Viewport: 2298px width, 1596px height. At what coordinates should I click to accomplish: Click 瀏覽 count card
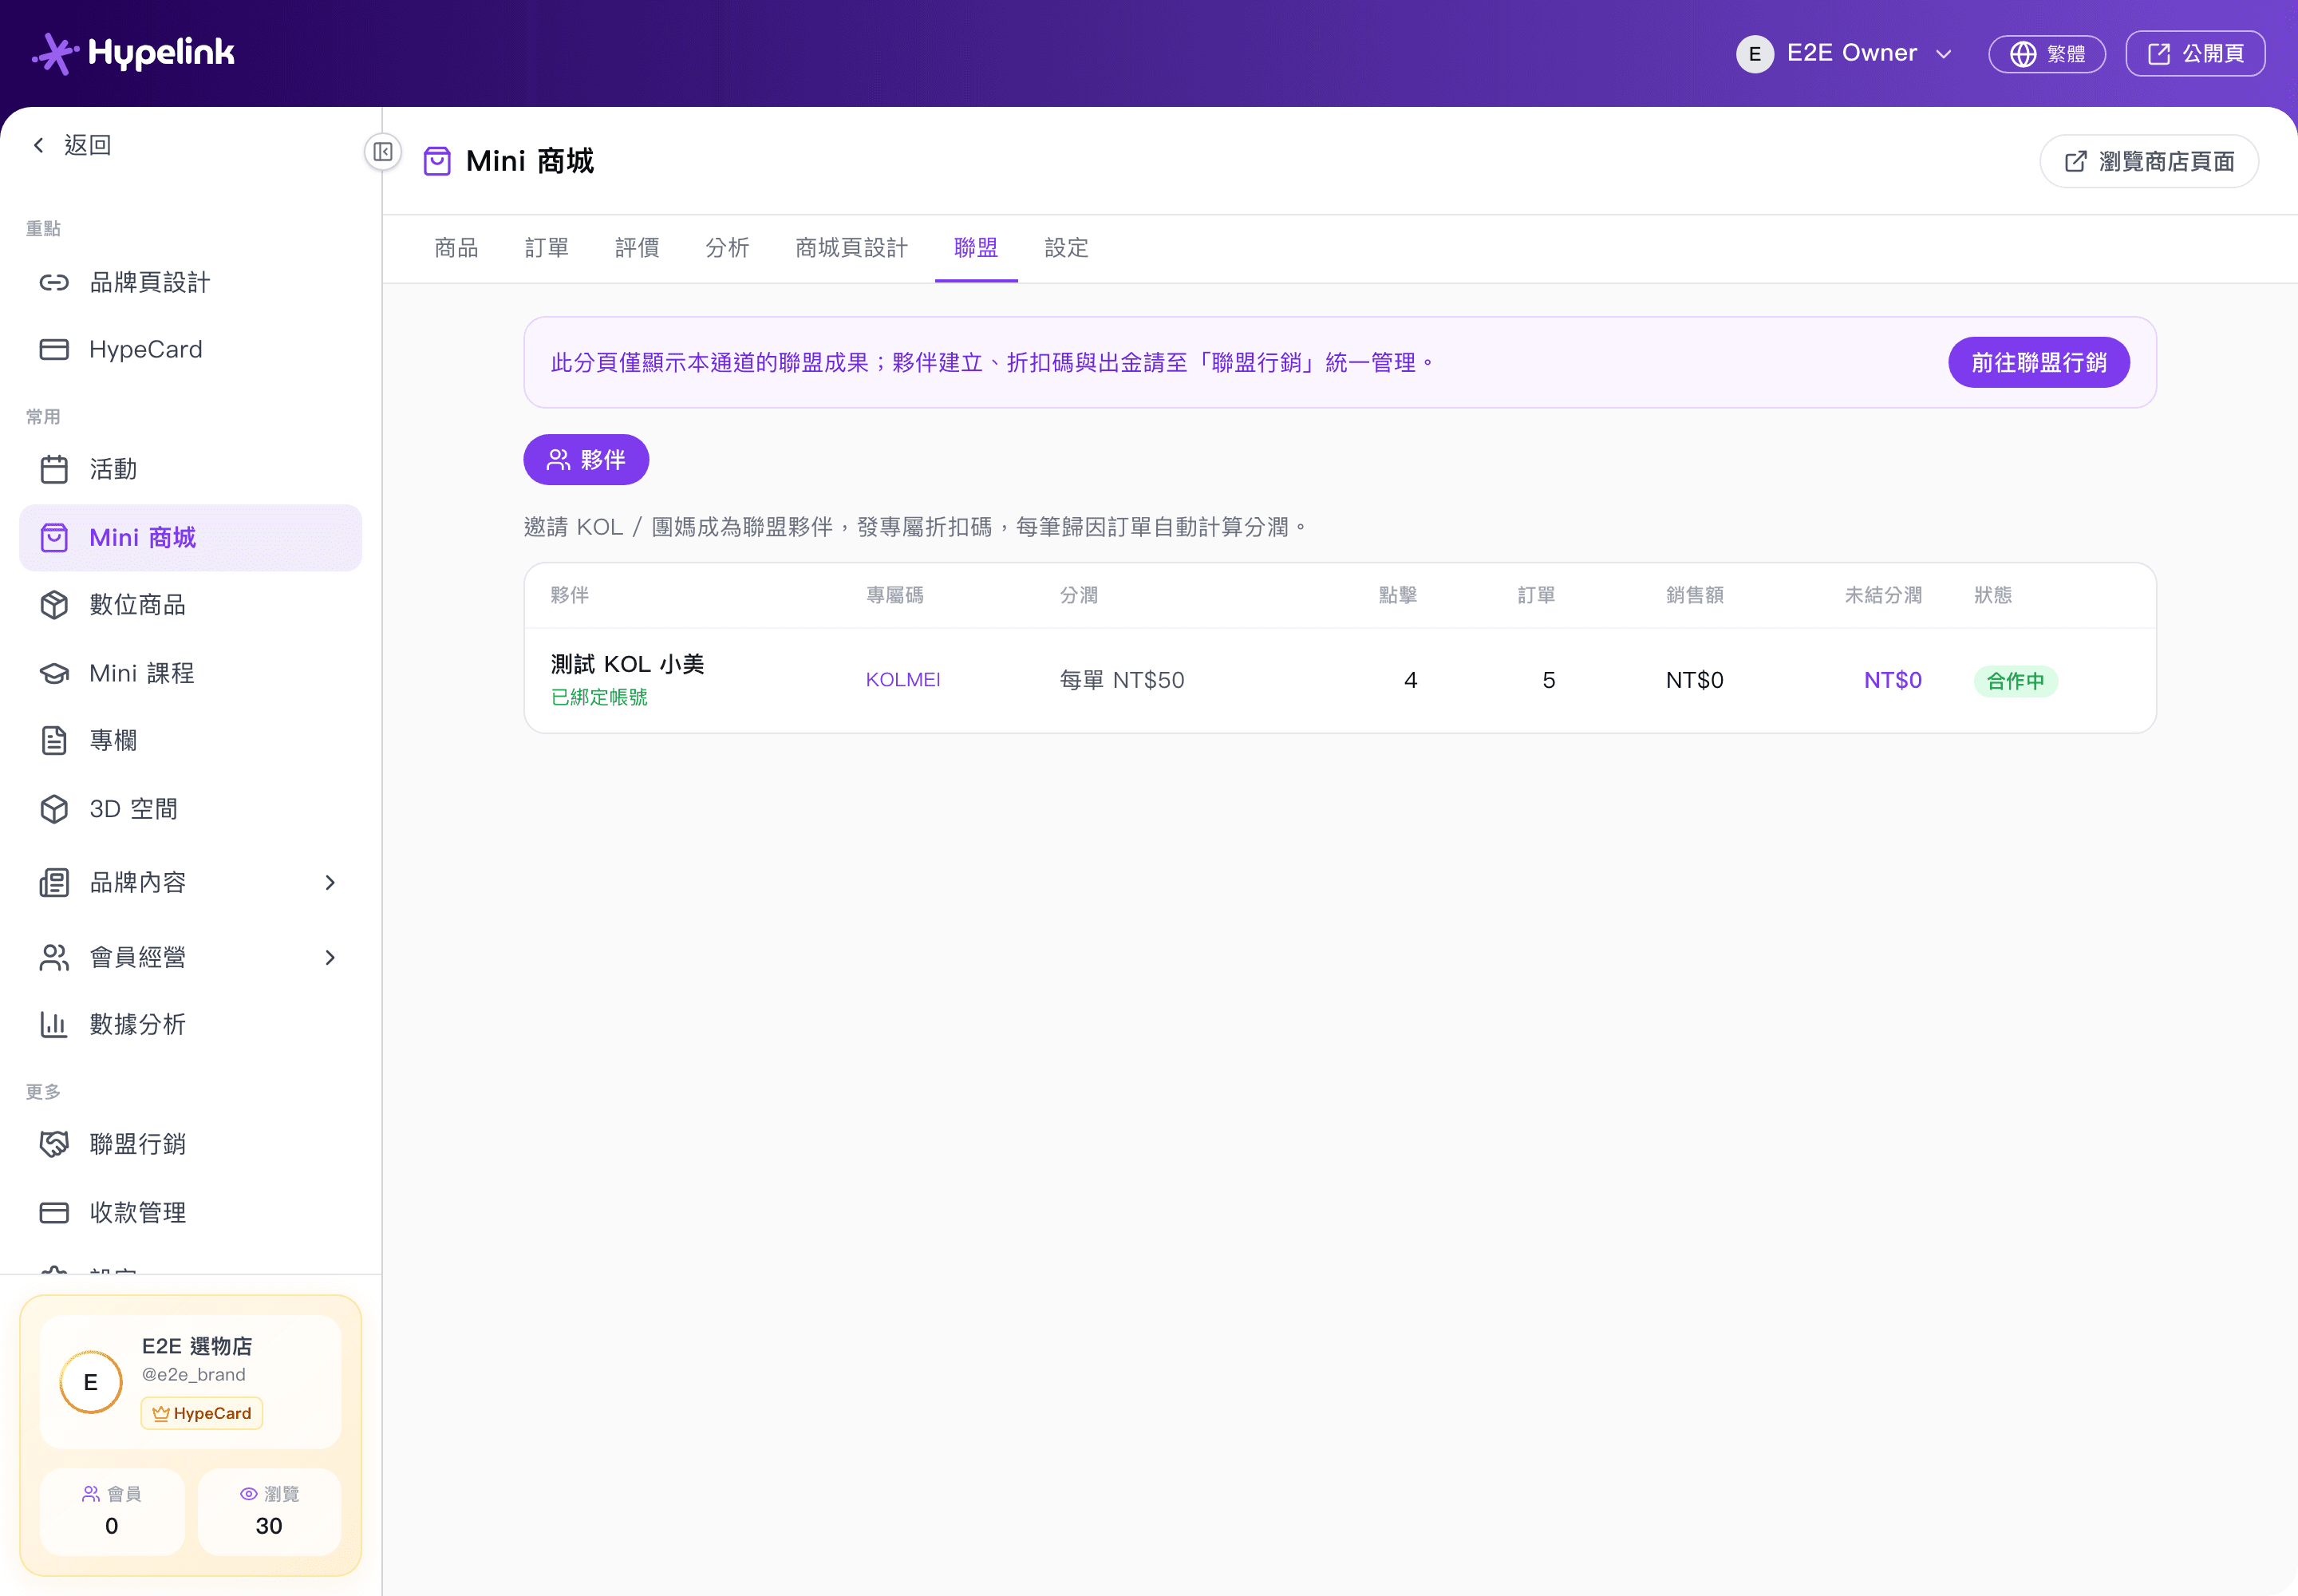(269, 1511)
